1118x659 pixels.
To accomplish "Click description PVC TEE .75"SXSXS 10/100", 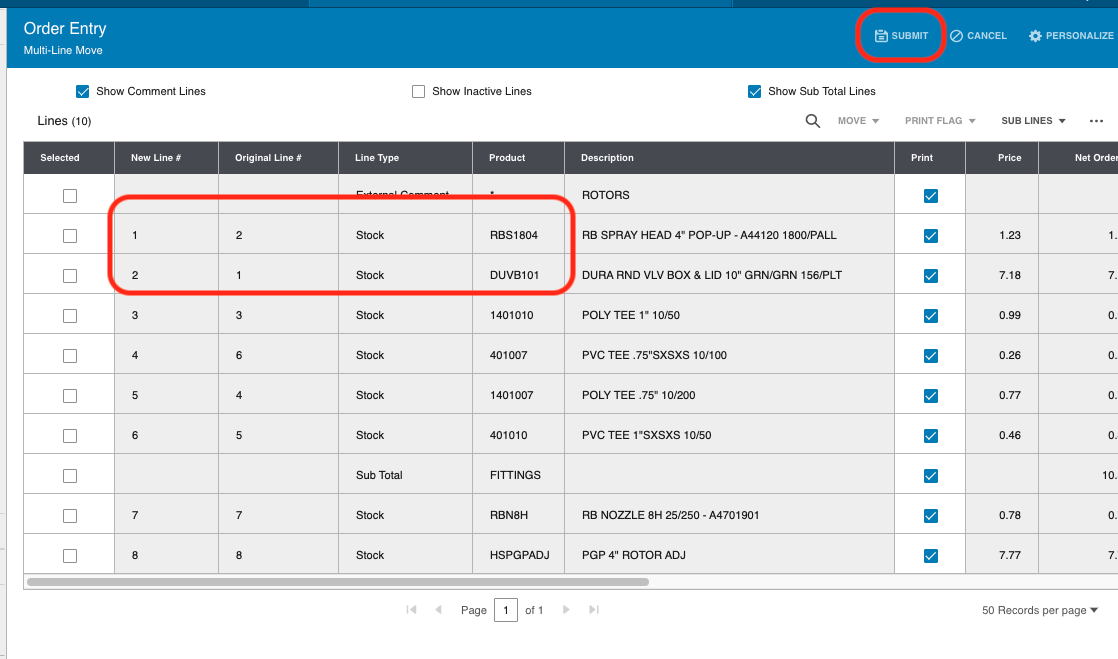I will point(655,355).
